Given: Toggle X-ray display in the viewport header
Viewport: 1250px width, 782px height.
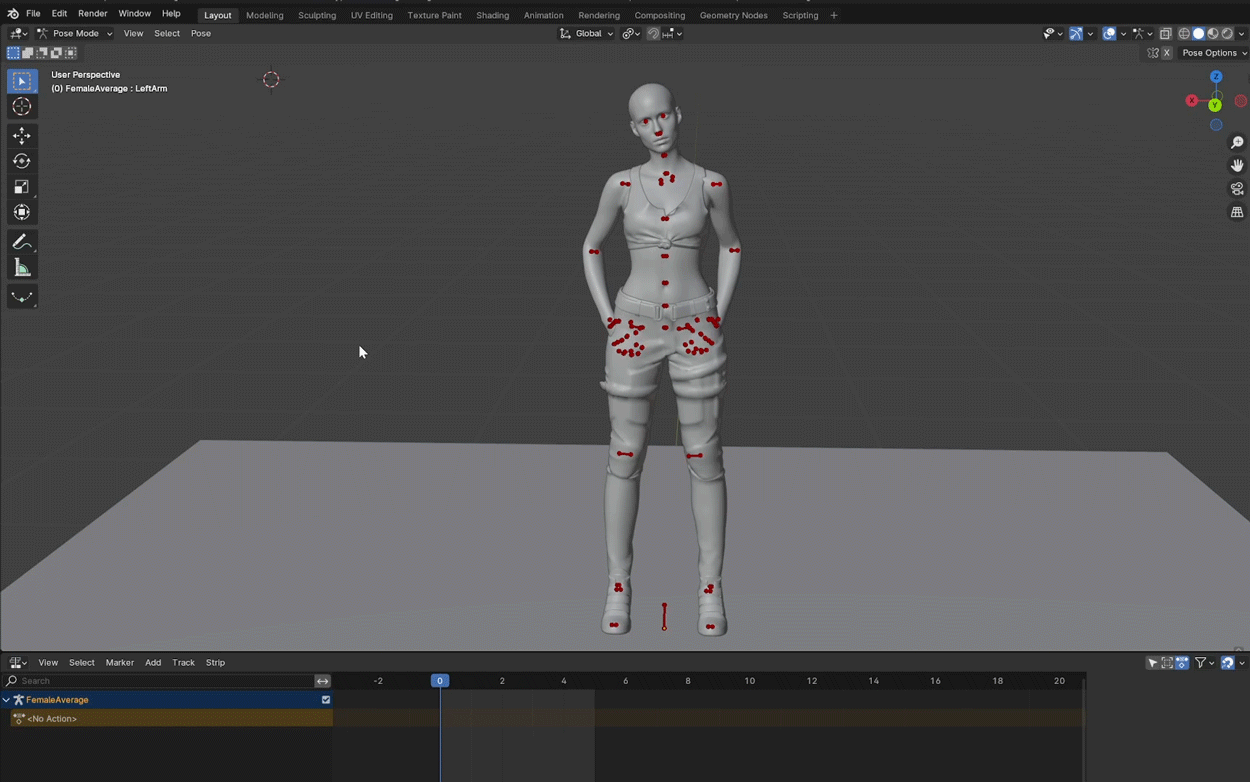Looking at the screenshot, I should (x=1166, y=34).
